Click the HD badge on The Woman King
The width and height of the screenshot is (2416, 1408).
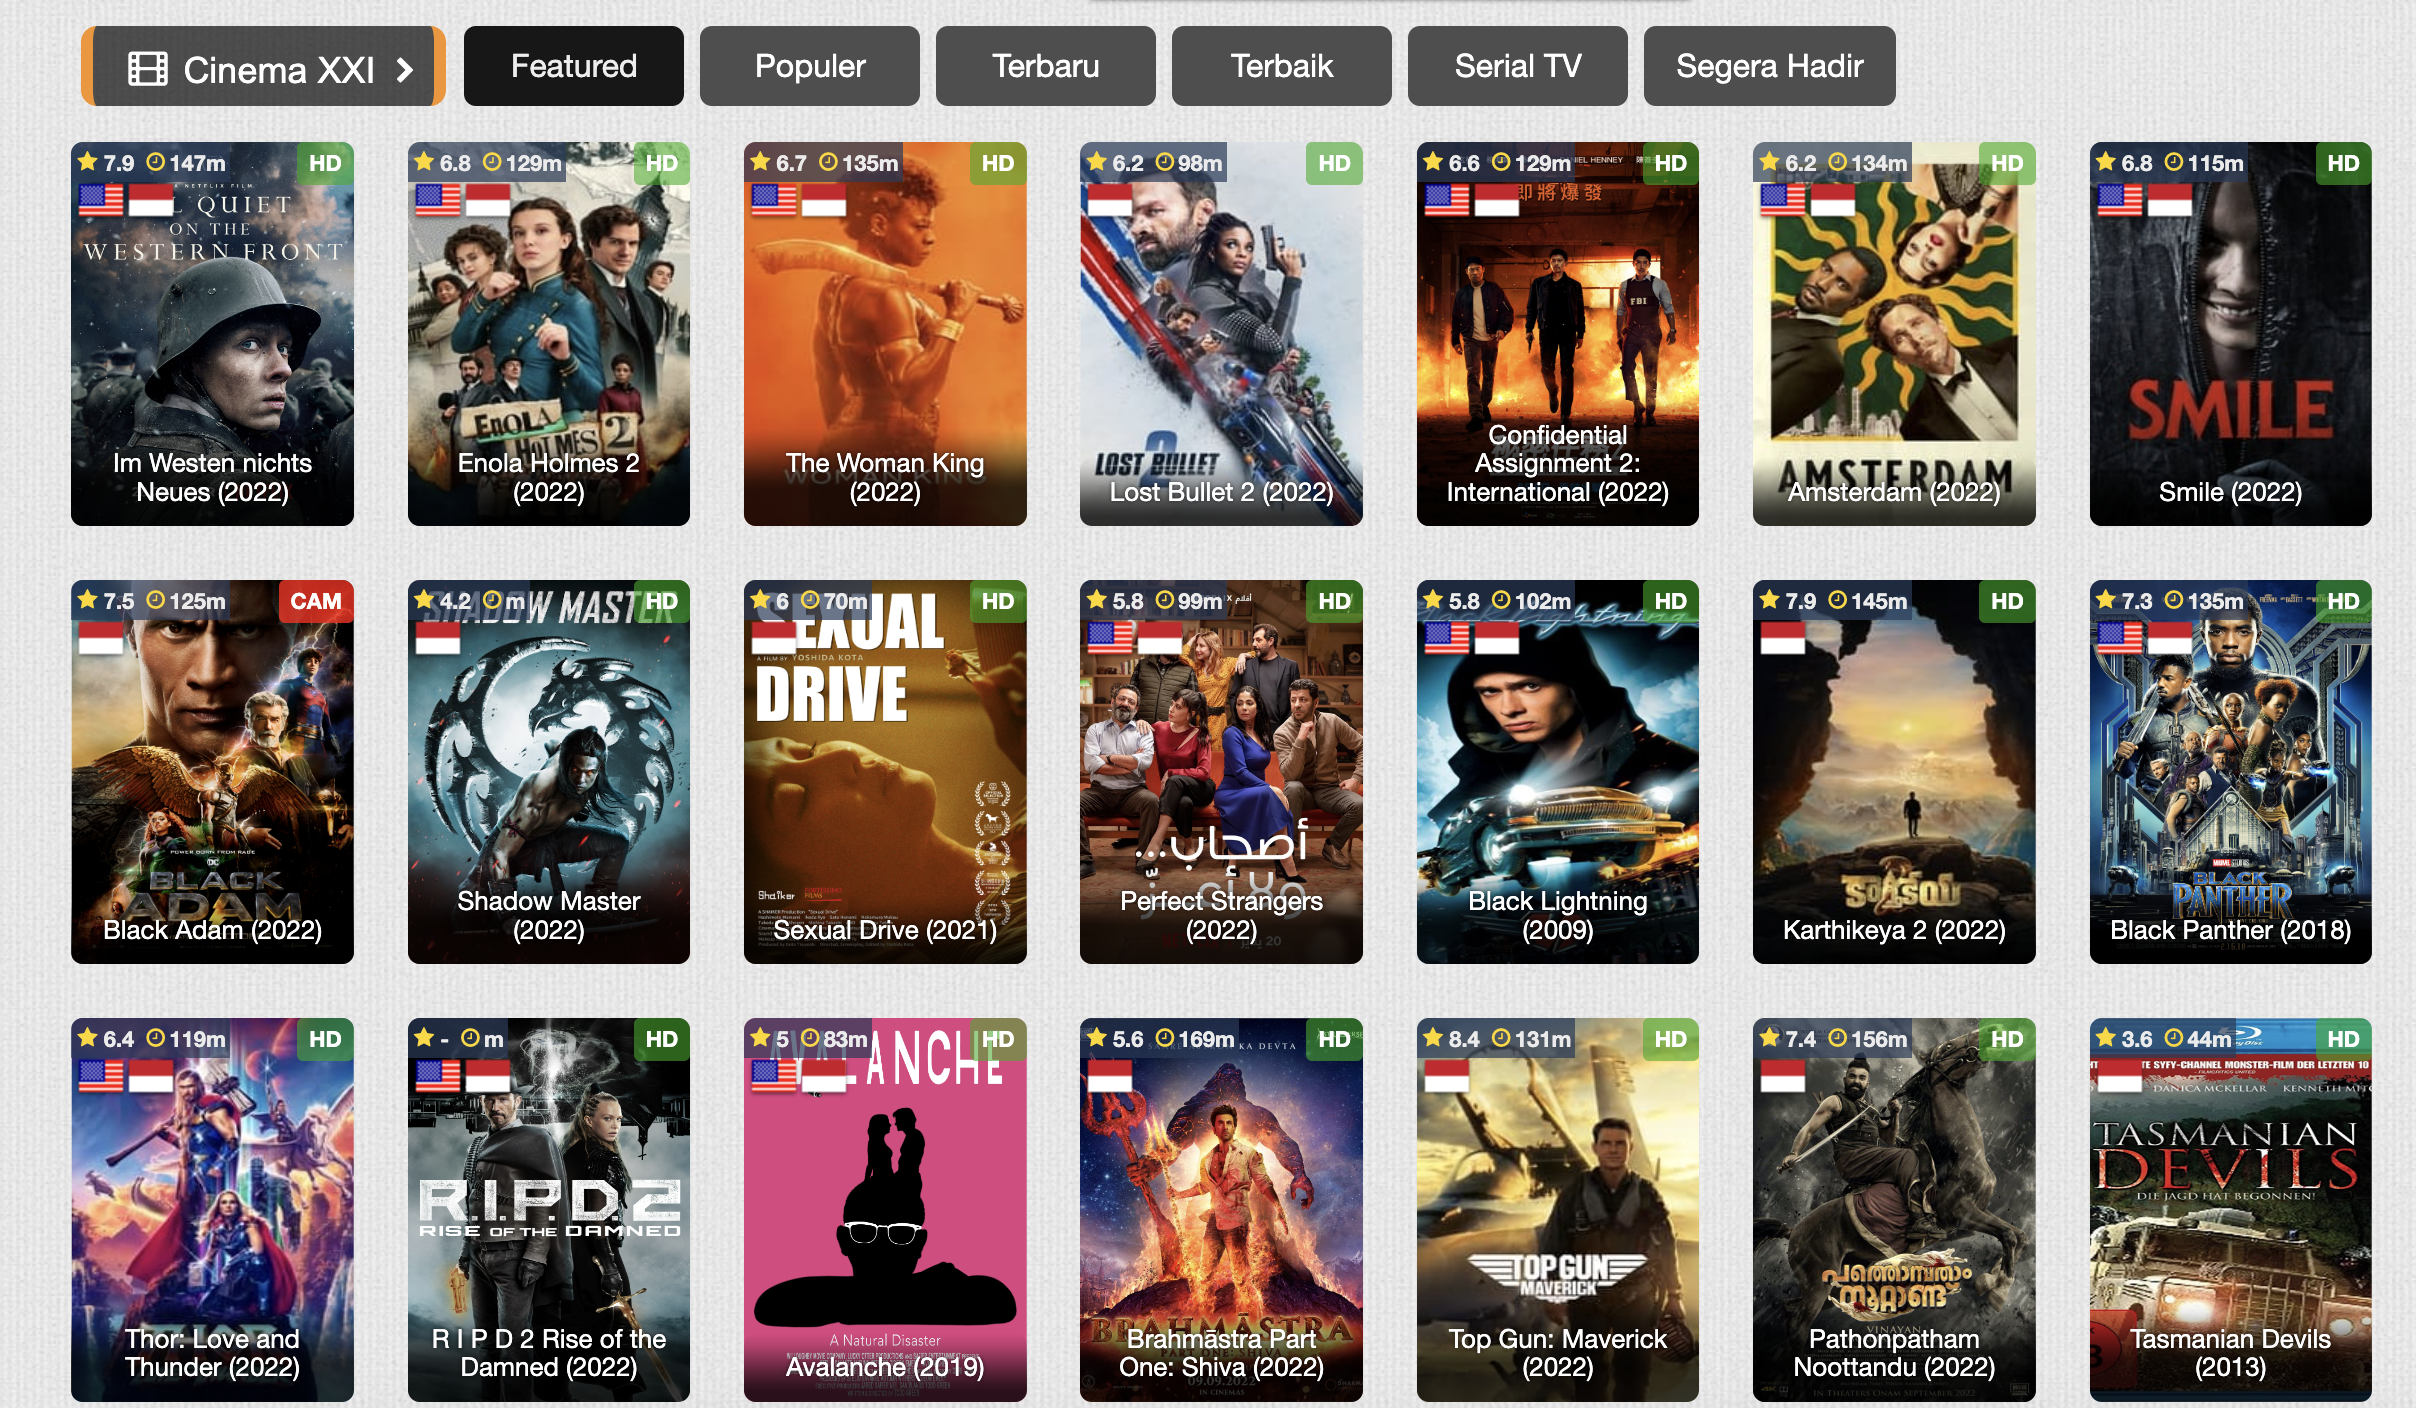click(x=997, y=163)
